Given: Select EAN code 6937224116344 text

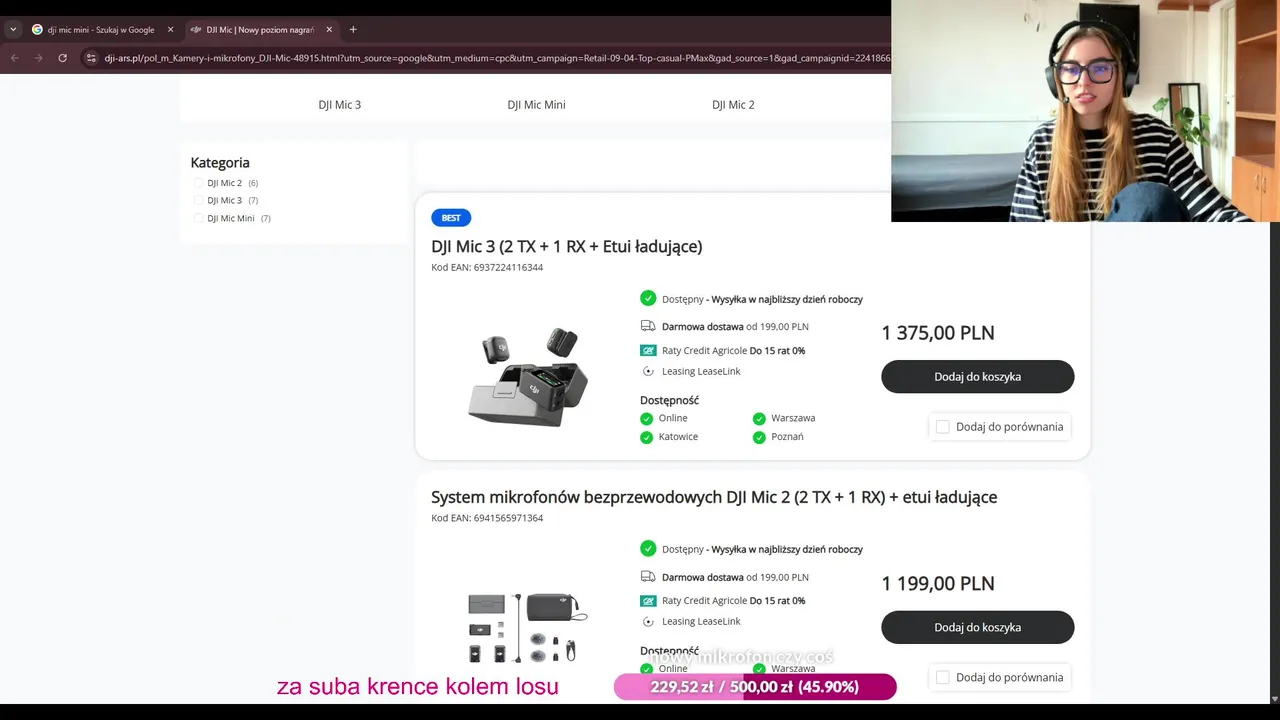Looking at the screenshot, I should pyautogui.click(x=508, y=268).
